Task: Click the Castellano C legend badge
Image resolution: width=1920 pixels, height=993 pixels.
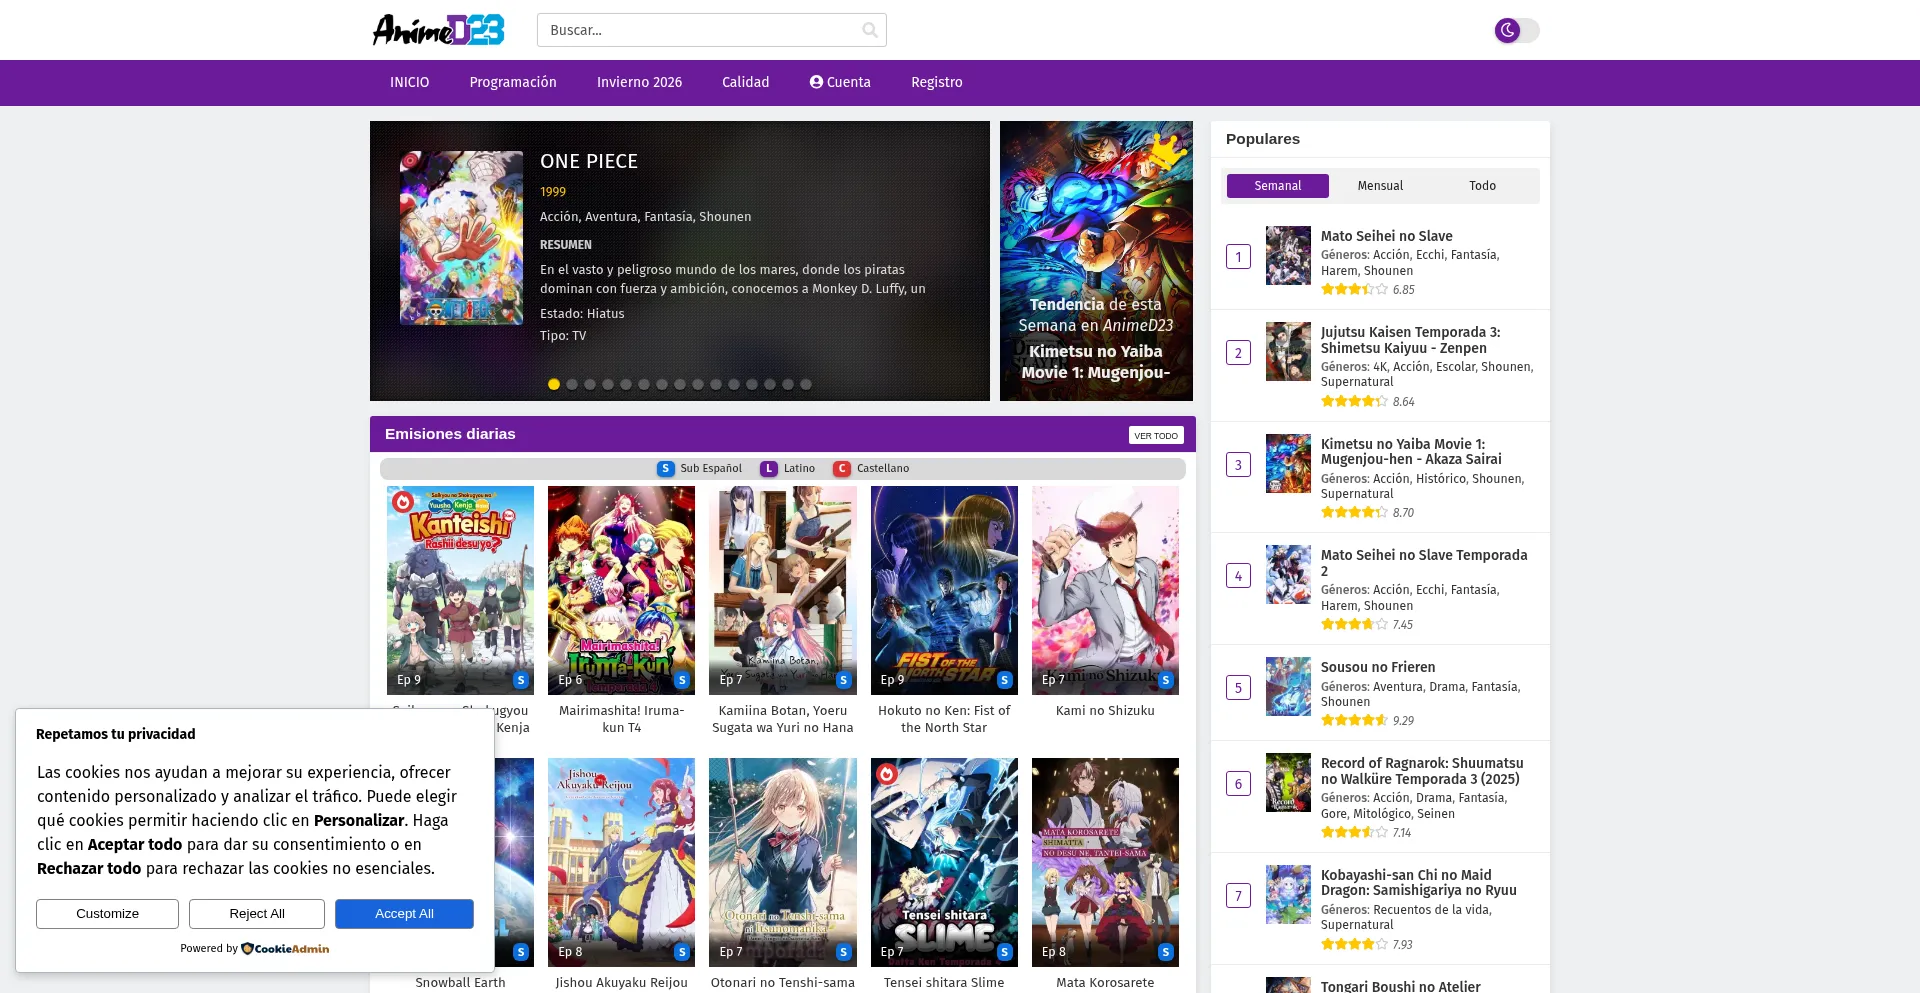Action: (842, 468)
